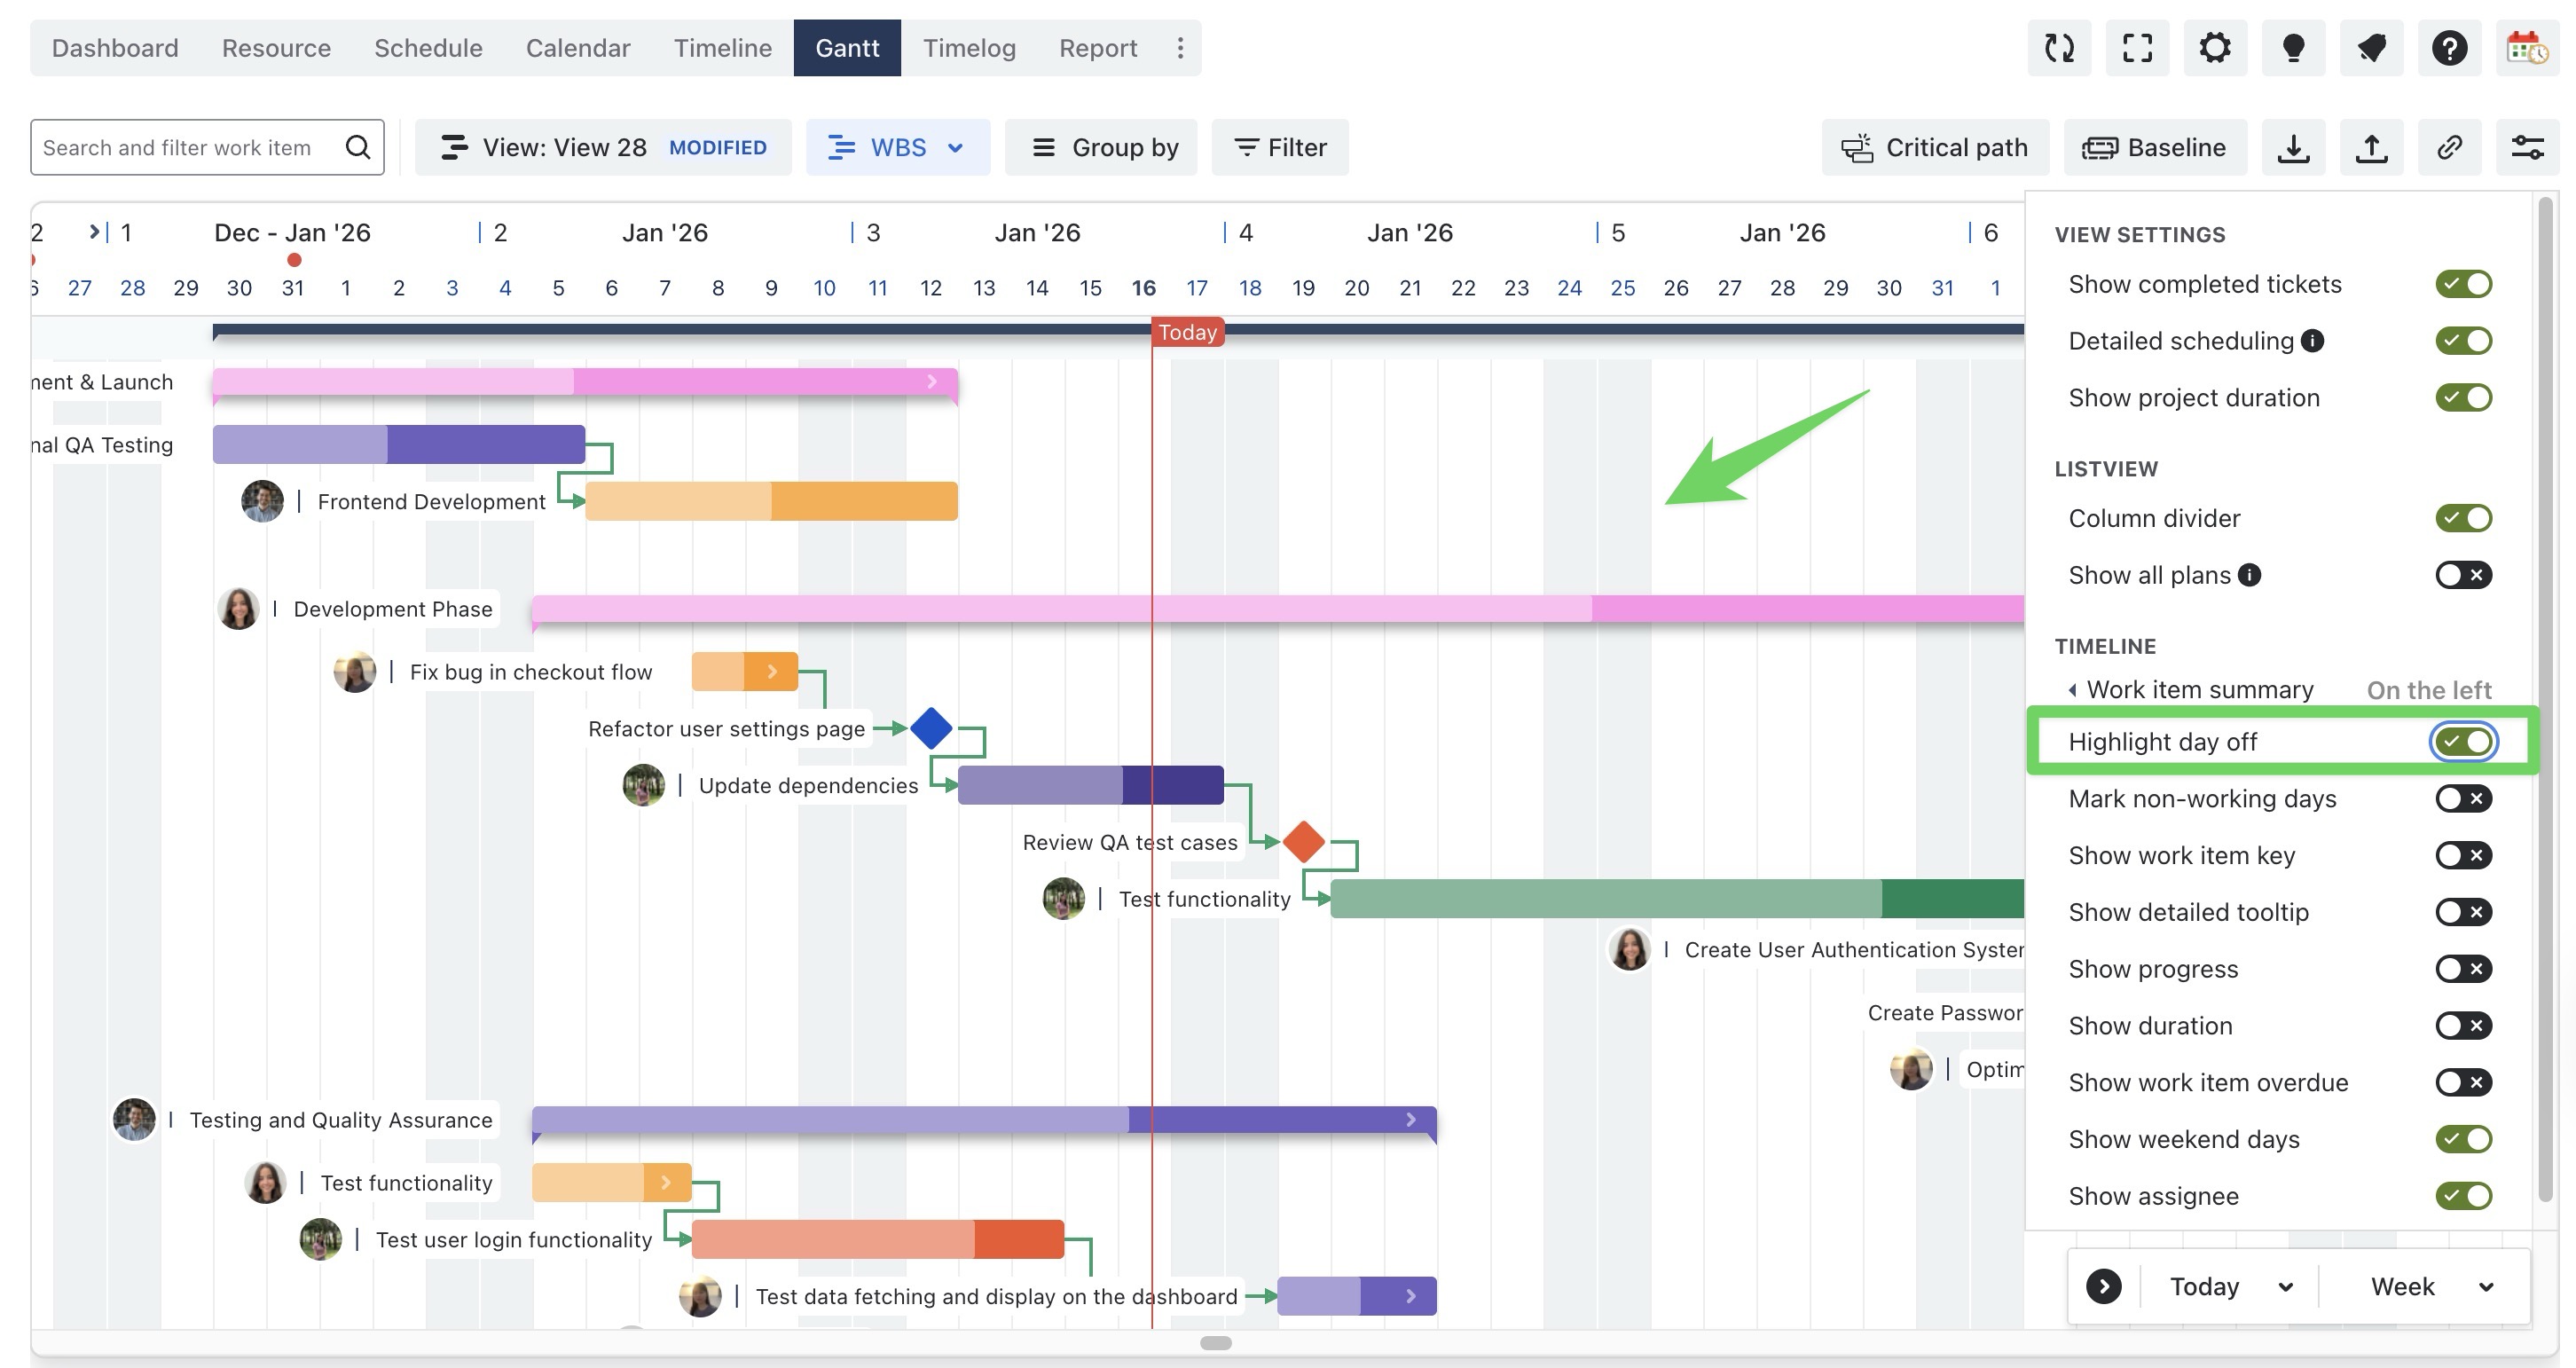Open view settings sliders icon
Viewport: 2576px width, 1368px height.
pos(2527,148)
